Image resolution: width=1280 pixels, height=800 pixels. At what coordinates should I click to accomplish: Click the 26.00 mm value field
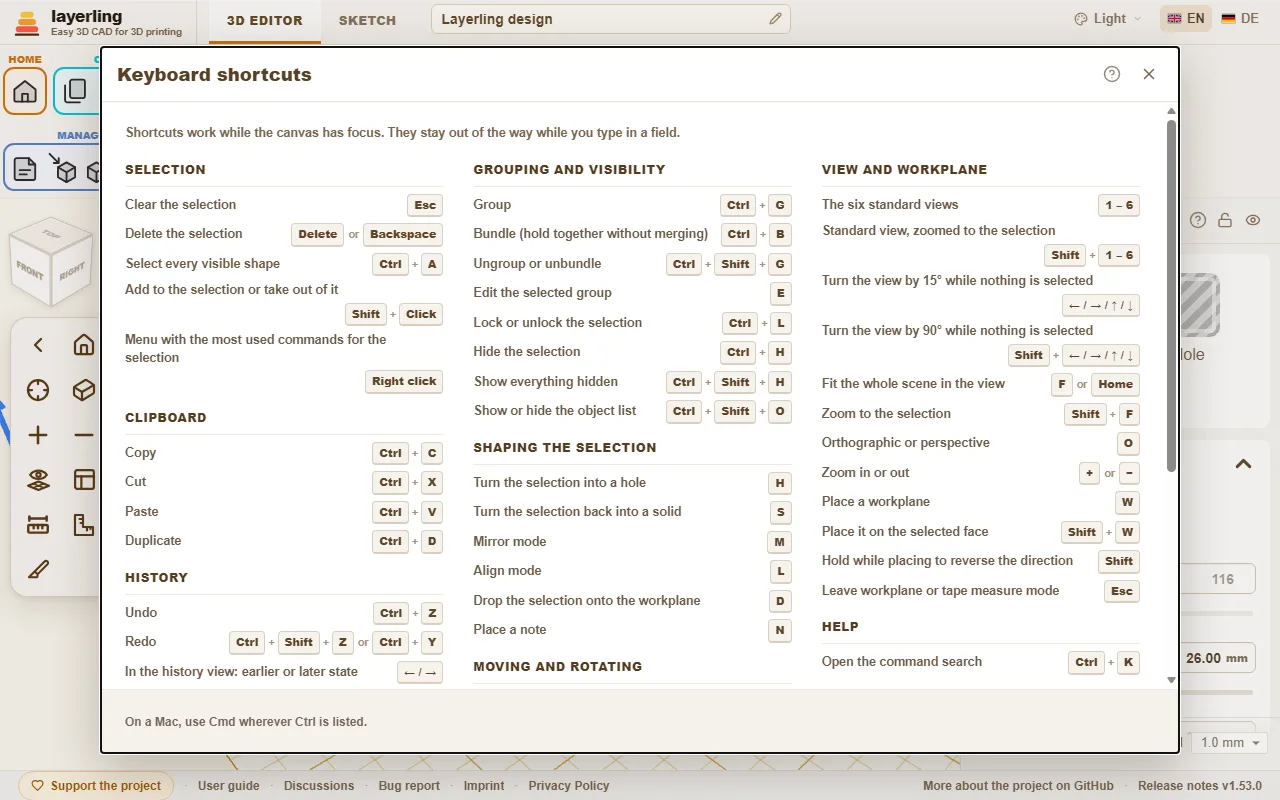[x=1216, y=658]
